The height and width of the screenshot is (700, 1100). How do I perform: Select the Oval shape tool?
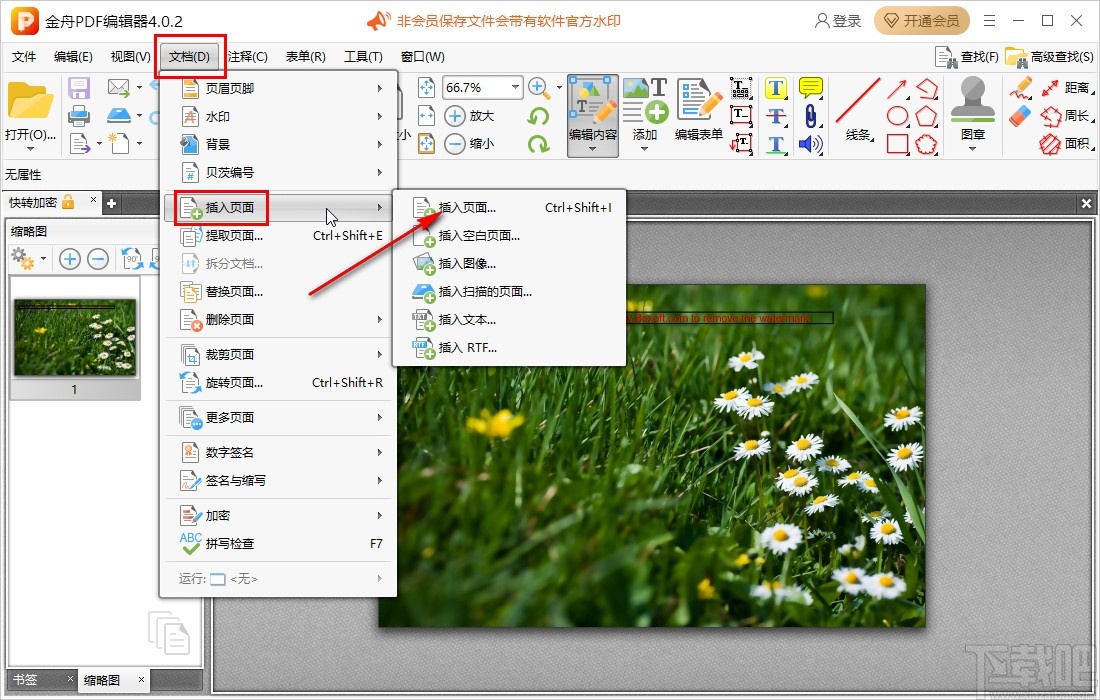[898, 116]
